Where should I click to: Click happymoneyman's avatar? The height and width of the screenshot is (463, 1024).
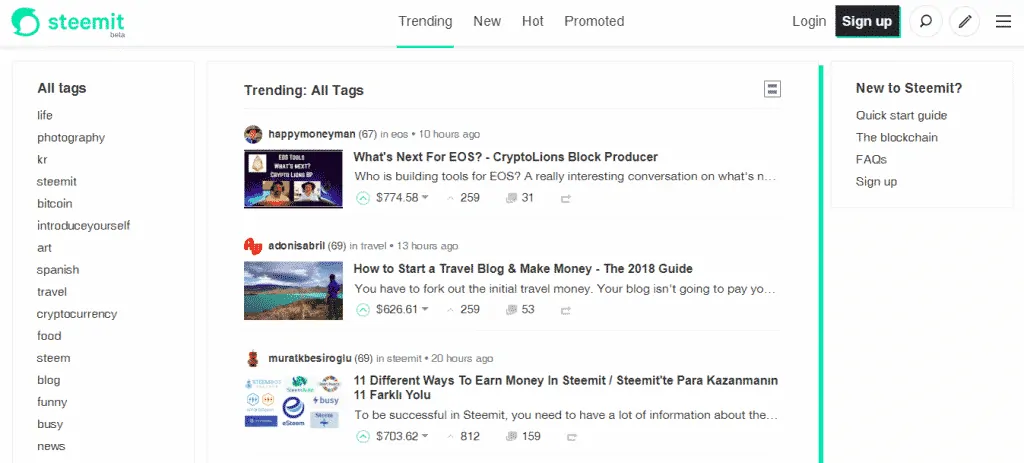pyautogui.click(x=253, y=134)
